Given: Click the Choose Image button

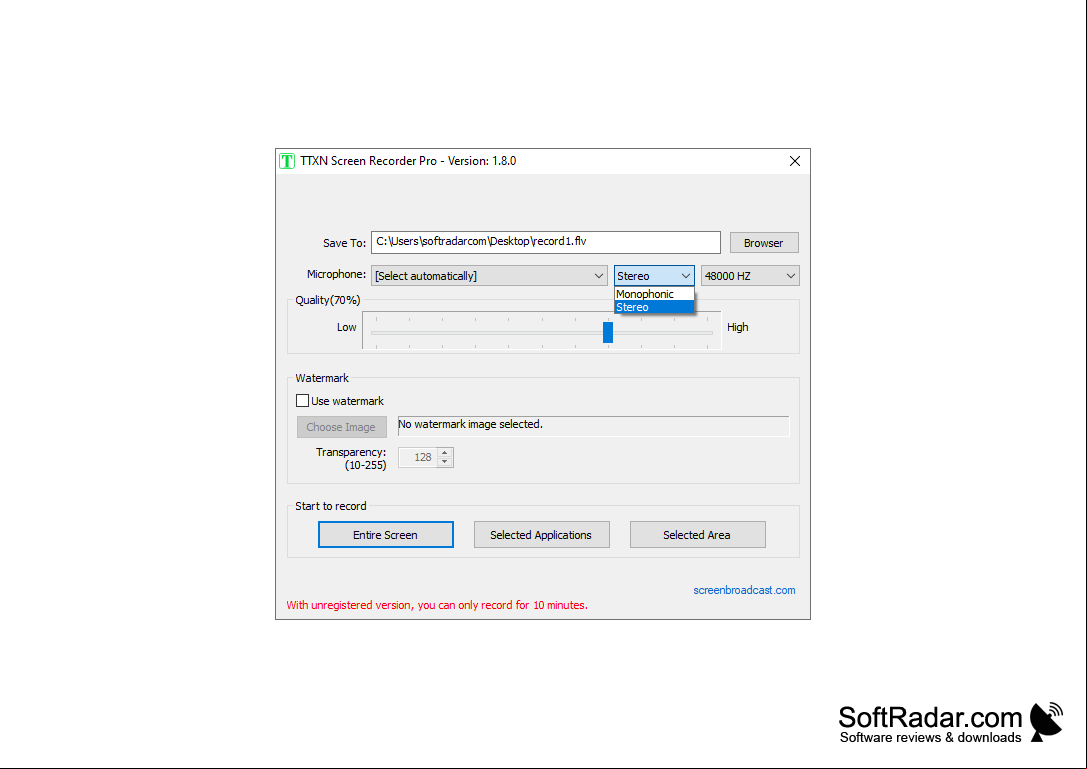Looking at the screenshot, I should [342, 427].
